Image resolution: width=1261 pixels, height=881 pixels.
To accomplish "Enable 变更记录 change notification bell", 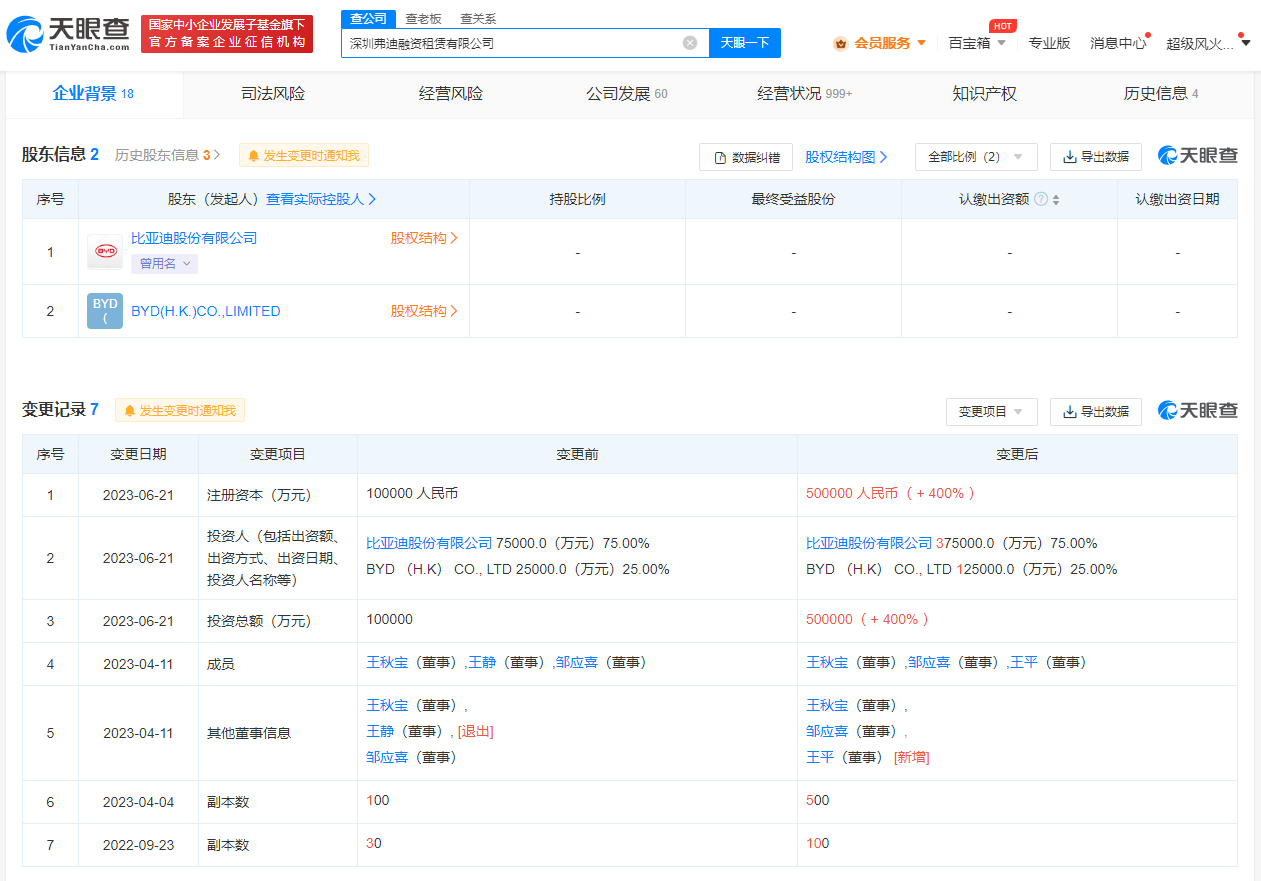I will 180,410.
